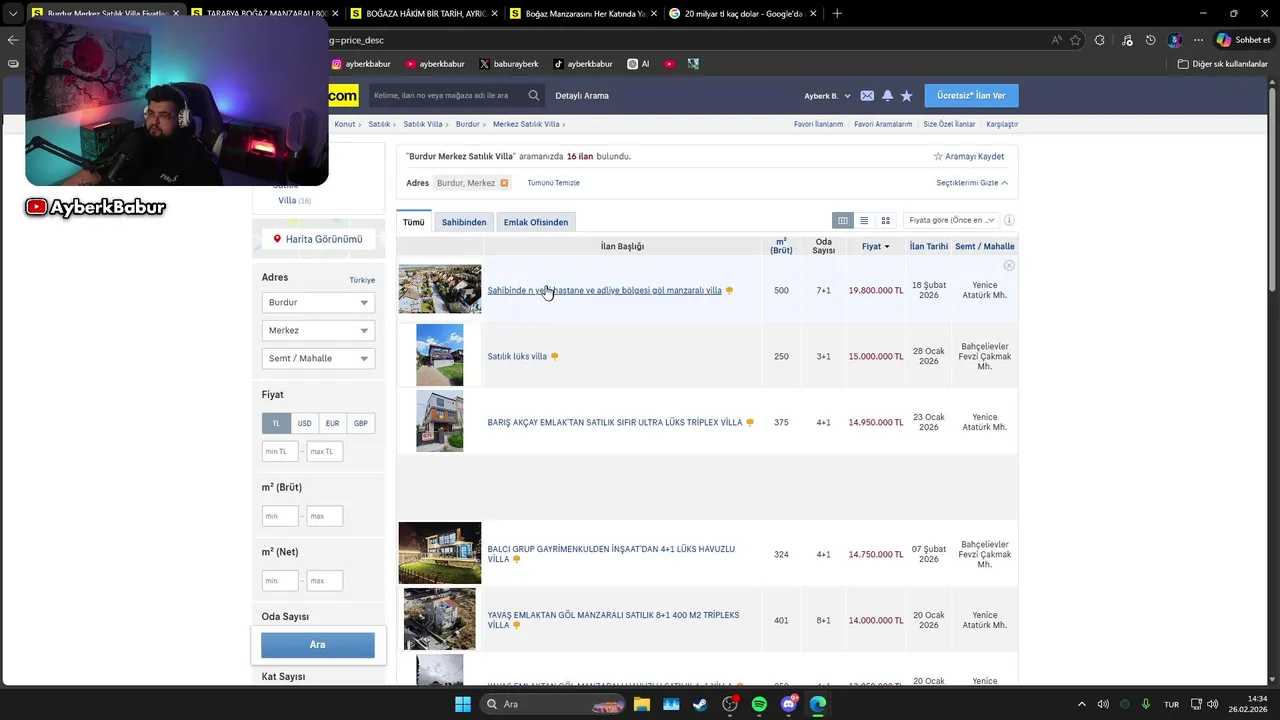Open the messages envelope icon
This screenshot has width=1280, height=720.
coord(867,96)
